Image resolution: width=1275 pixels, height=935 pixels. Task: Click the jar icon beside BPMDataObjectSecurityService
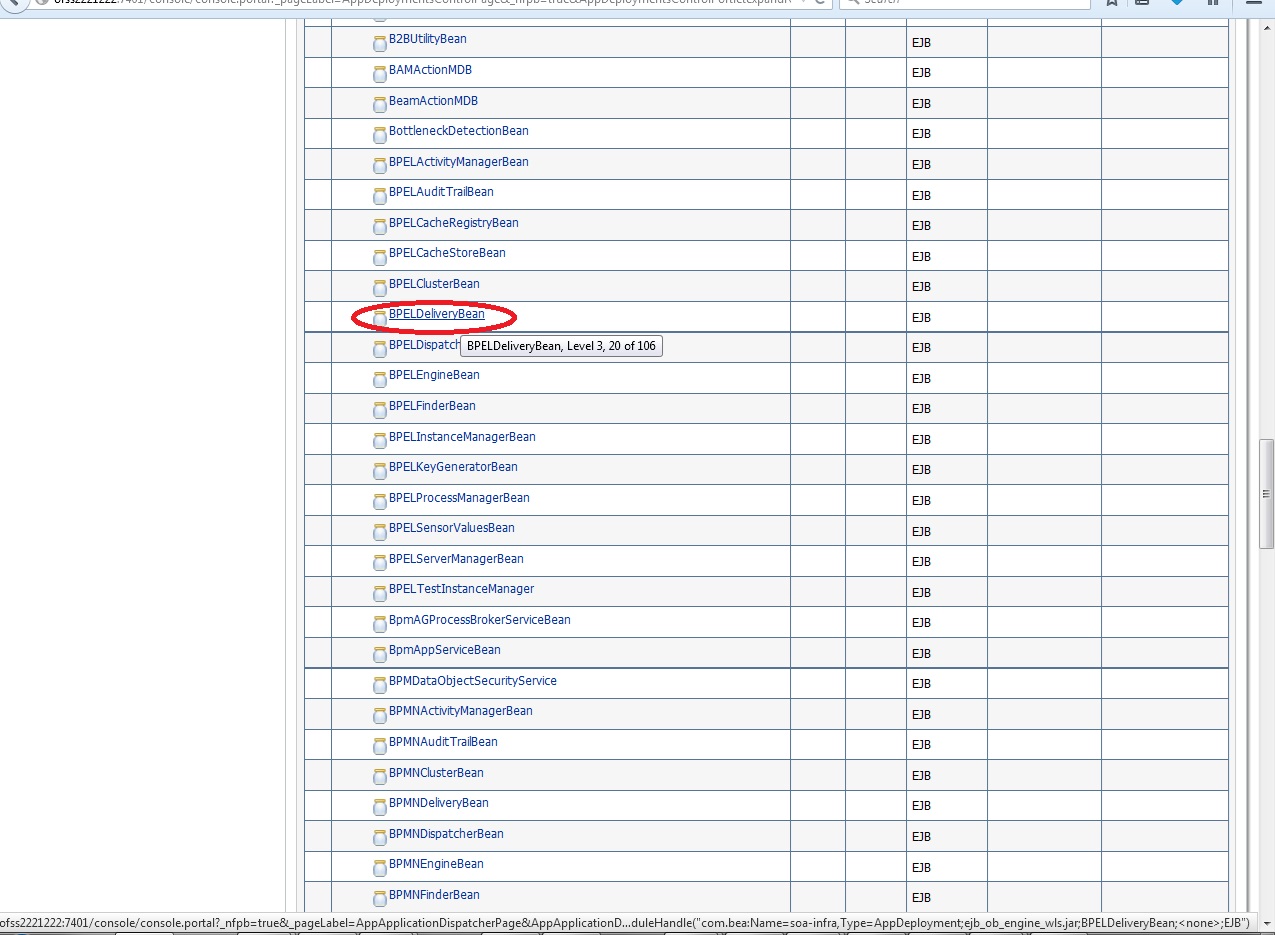[380, 685]
